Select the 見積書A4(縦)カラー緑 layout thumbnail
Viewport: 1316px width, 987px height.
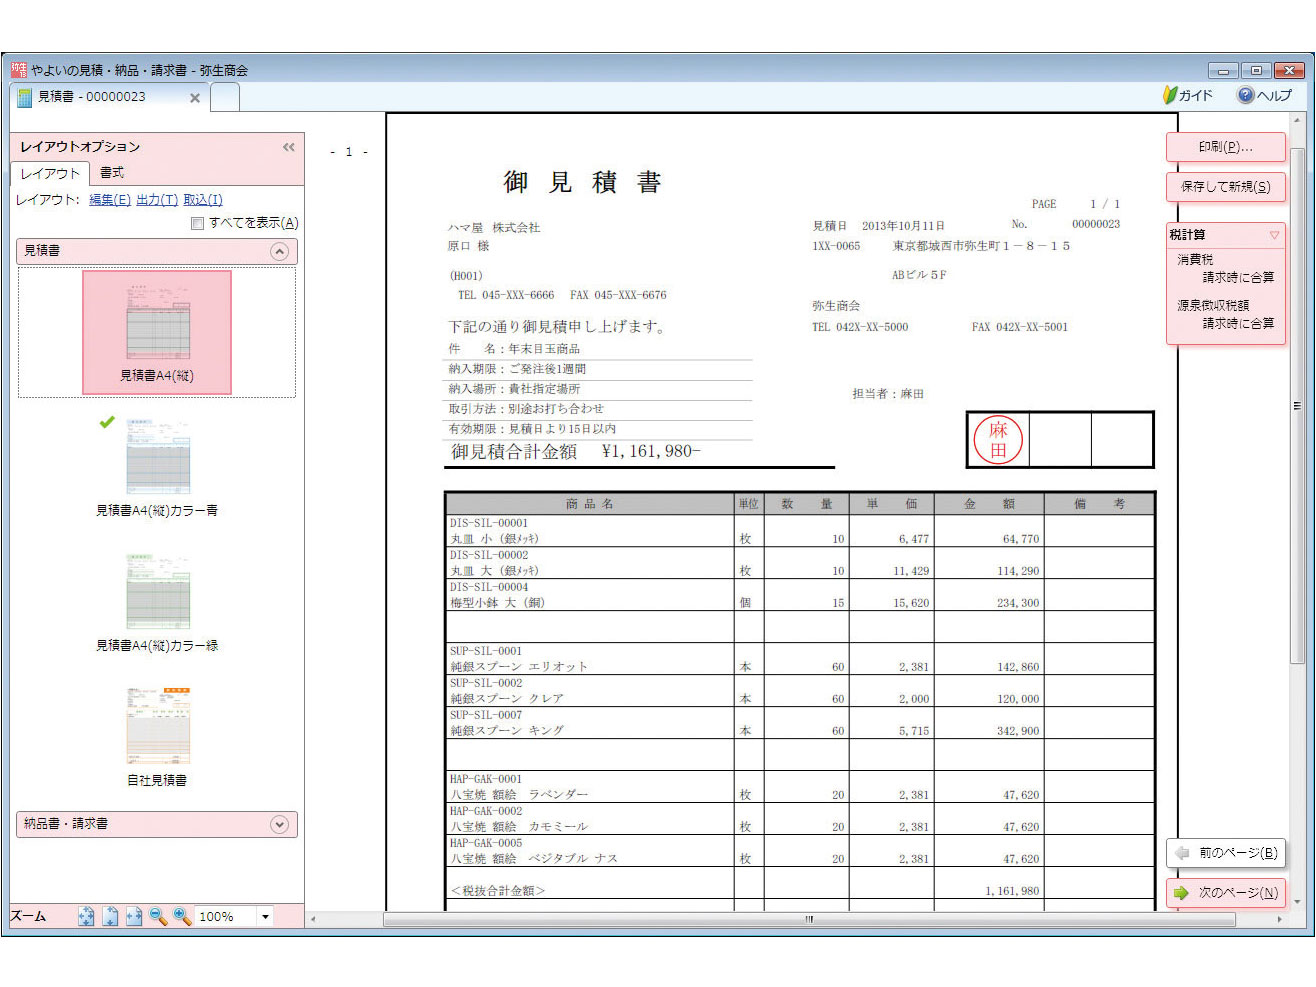click(157, 603)
